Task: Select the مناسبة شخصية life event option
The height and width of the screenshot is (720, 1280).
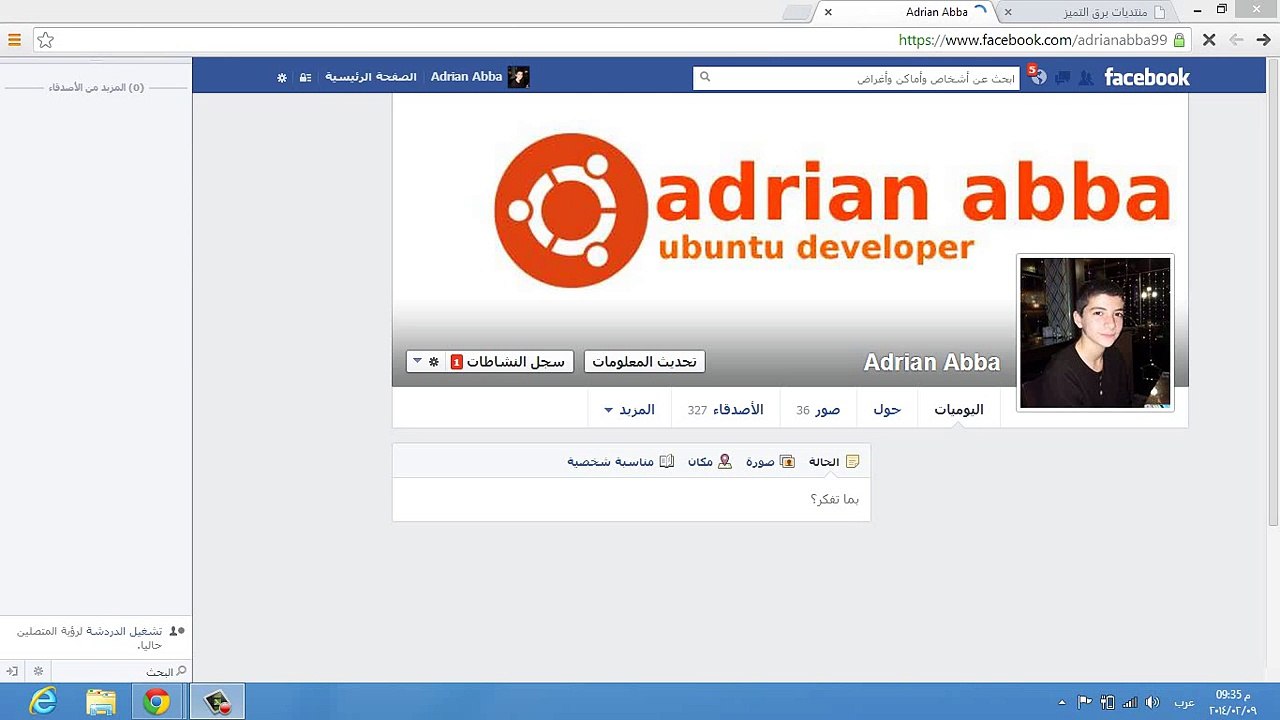Action: pos(620,462)
